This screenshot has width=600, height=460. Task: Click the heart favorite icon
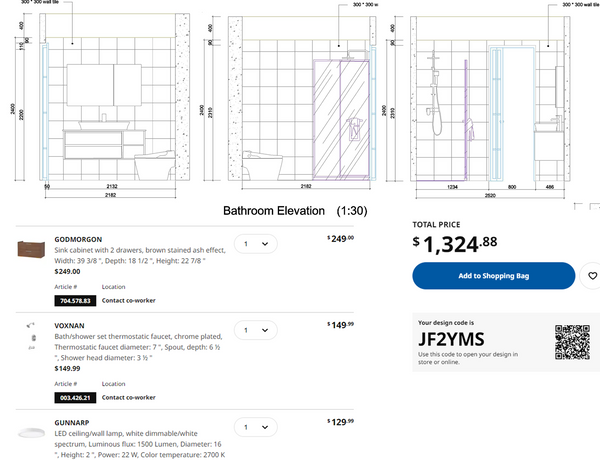(592, 276)
